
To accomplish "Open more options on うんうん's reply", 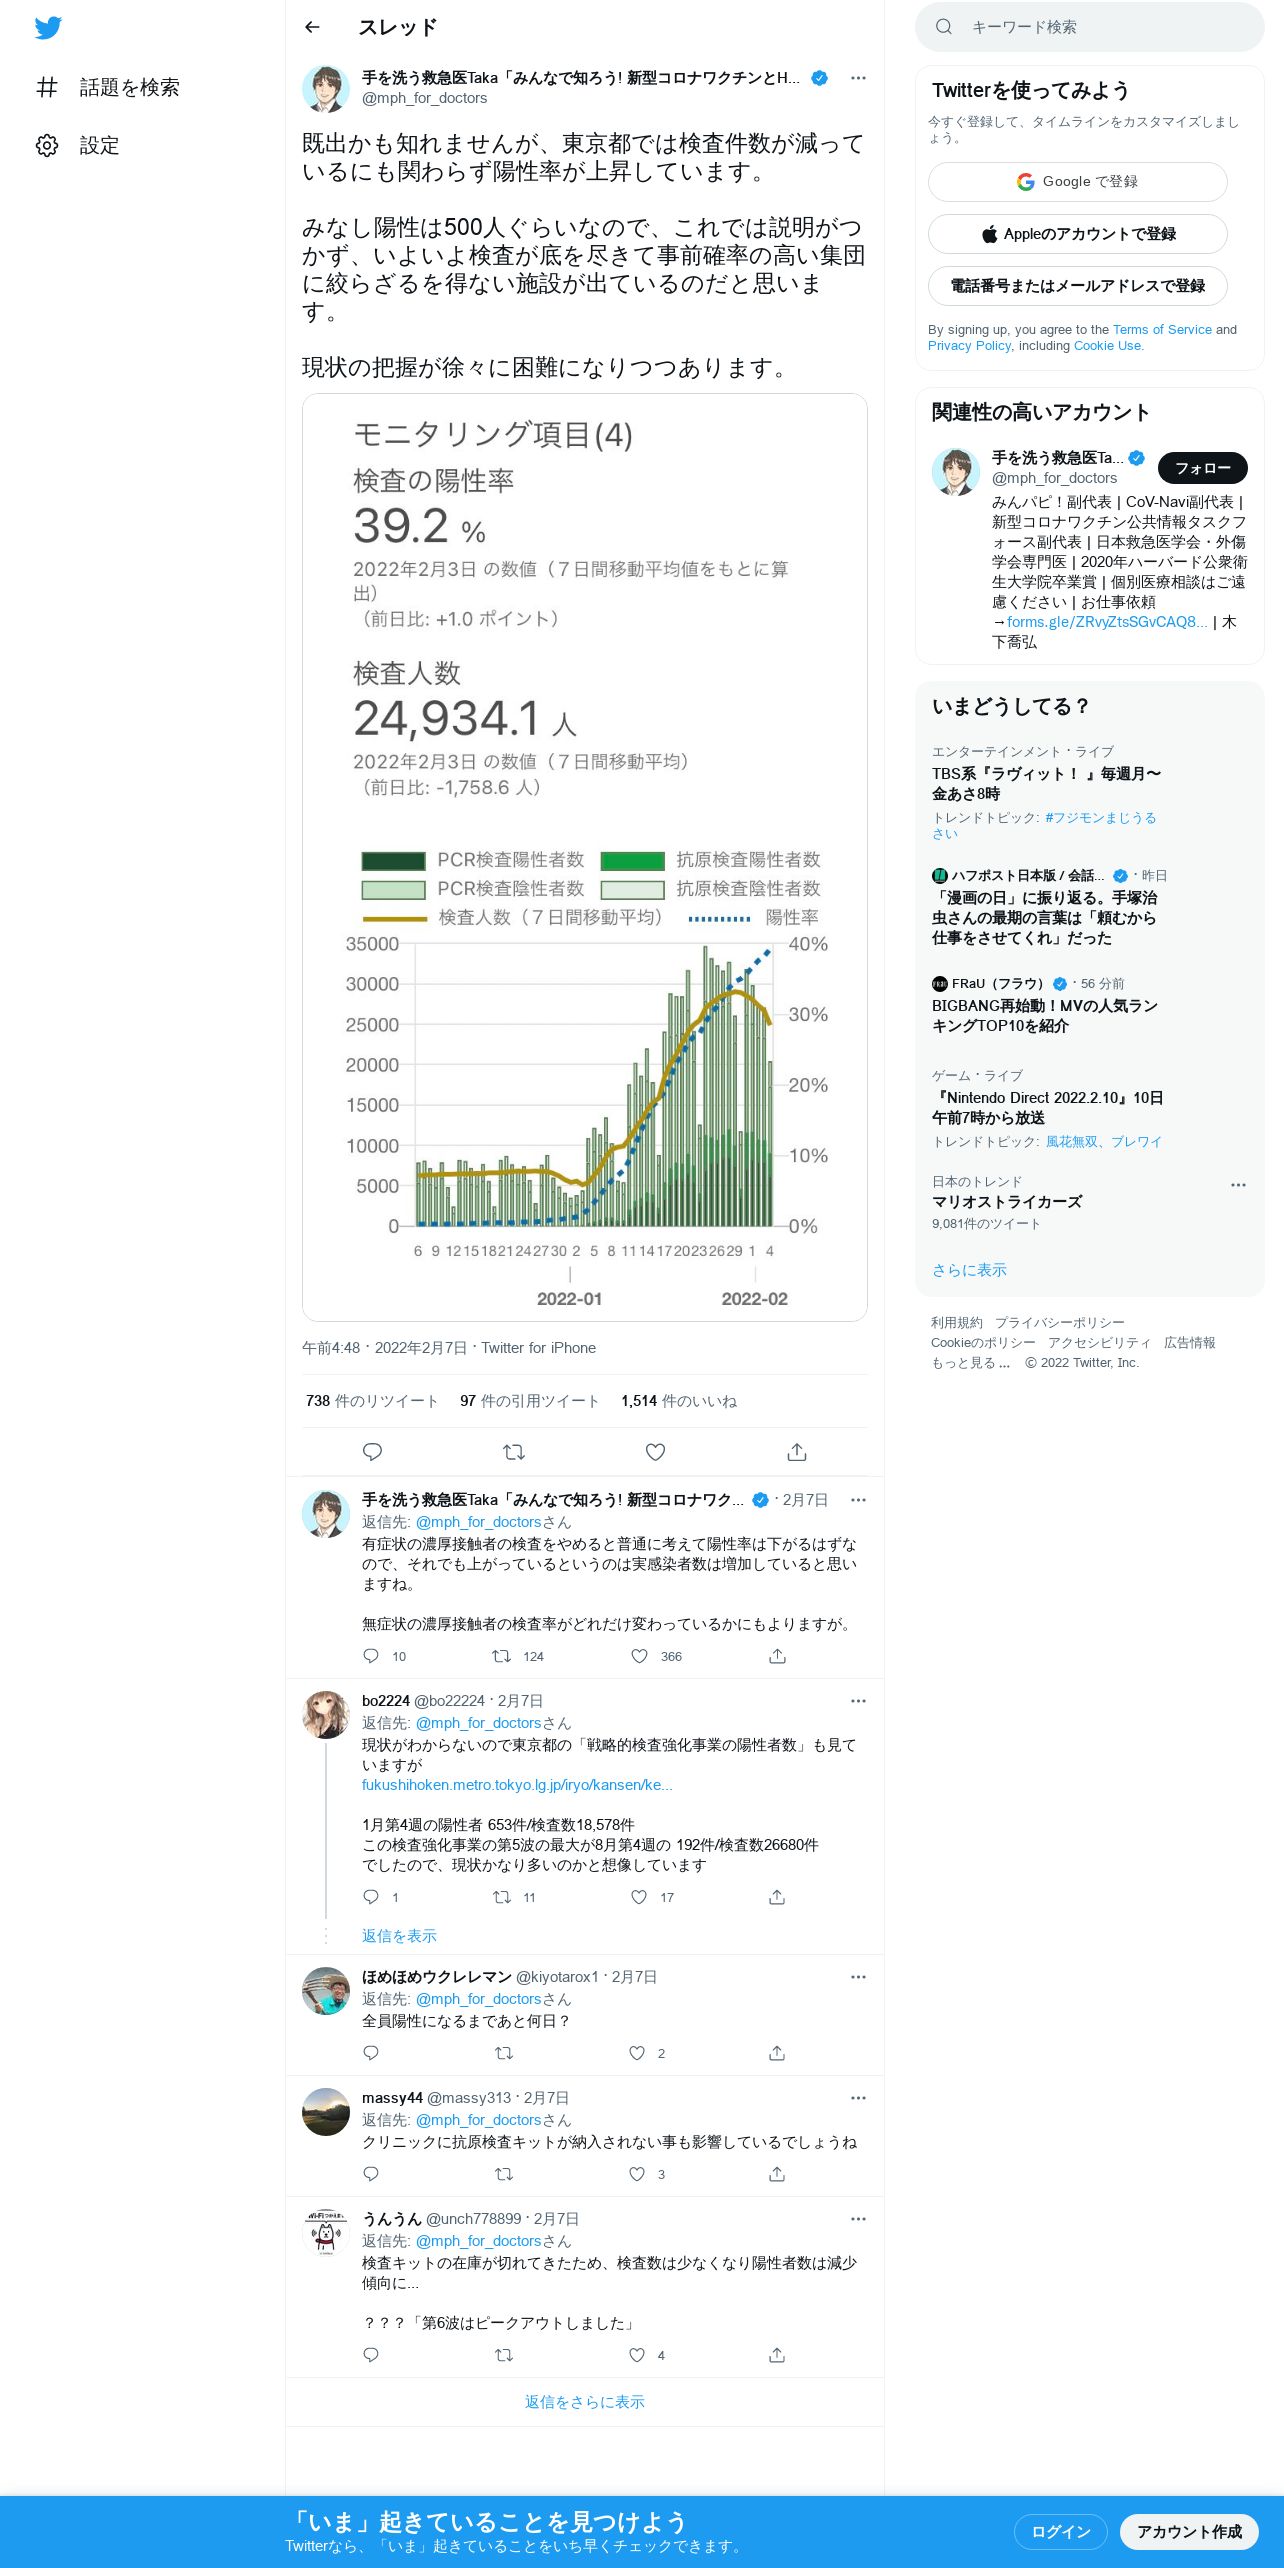I will (x=858, y=2219).
